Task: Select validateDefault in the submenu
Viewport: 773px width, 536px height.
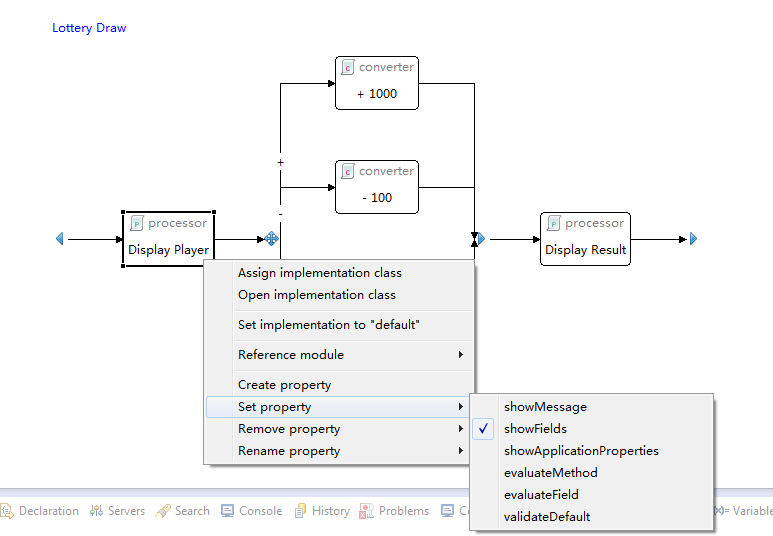Action: 592,517
